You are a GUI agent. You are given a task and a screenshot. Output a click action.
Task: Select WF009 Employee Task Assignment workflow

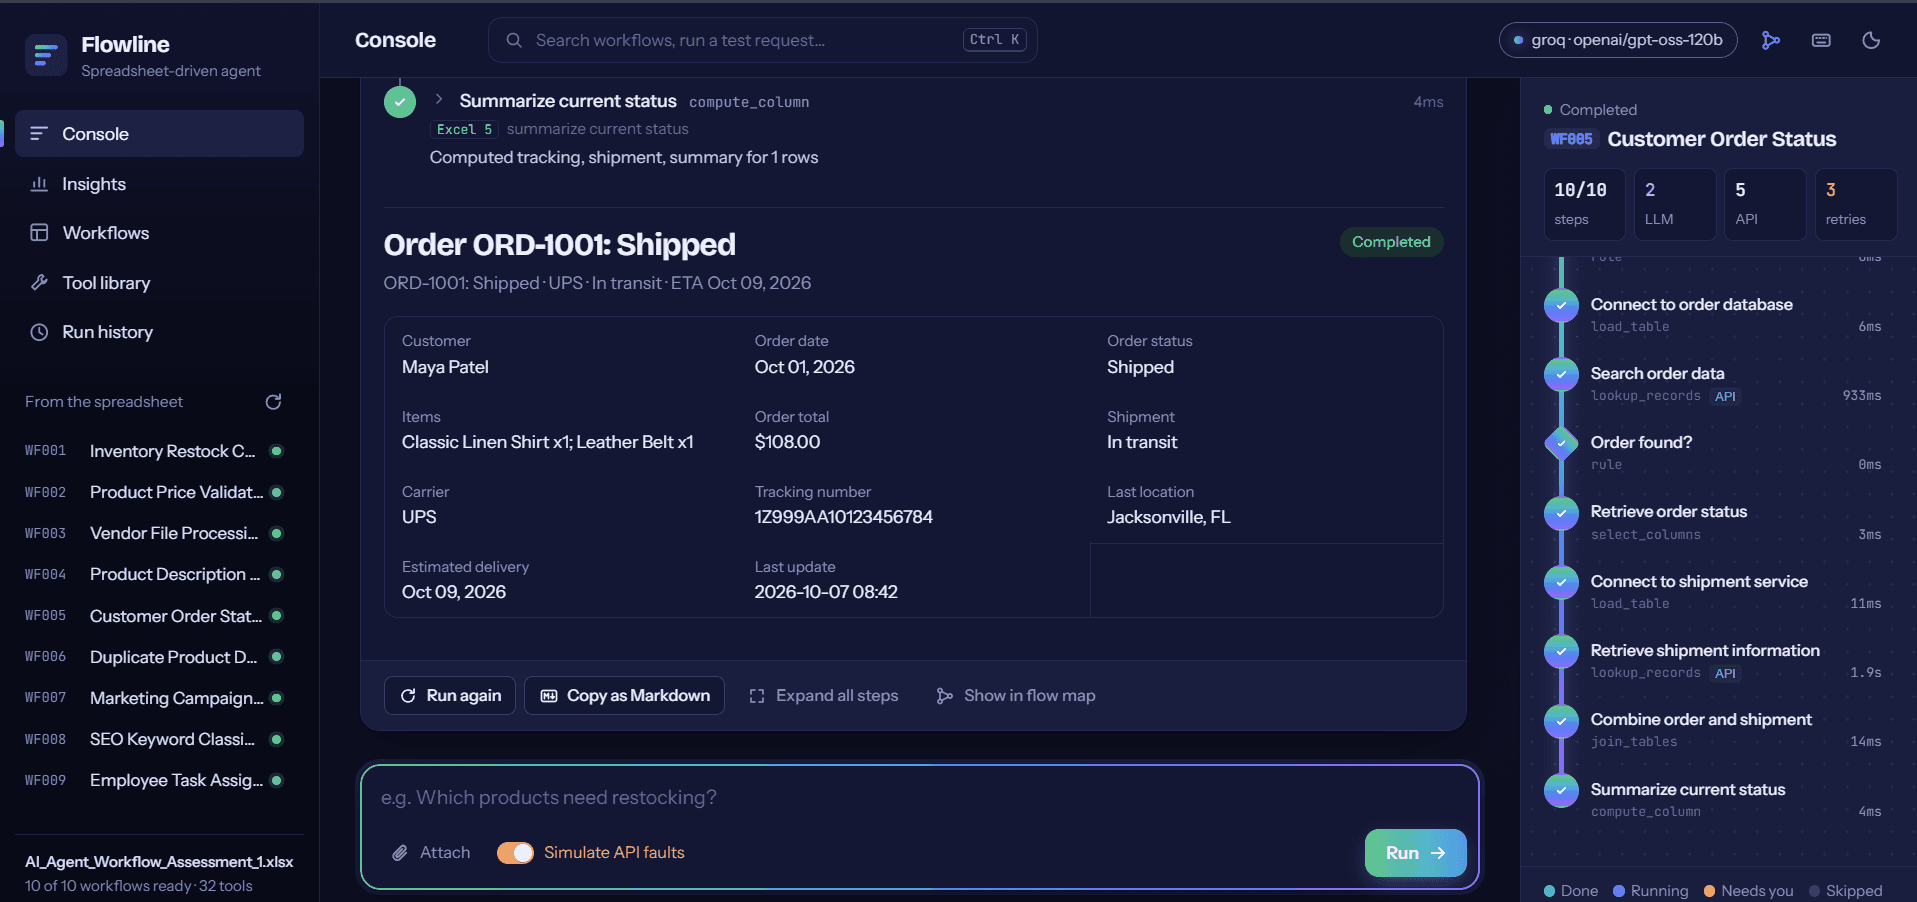[x=154, y=780]
